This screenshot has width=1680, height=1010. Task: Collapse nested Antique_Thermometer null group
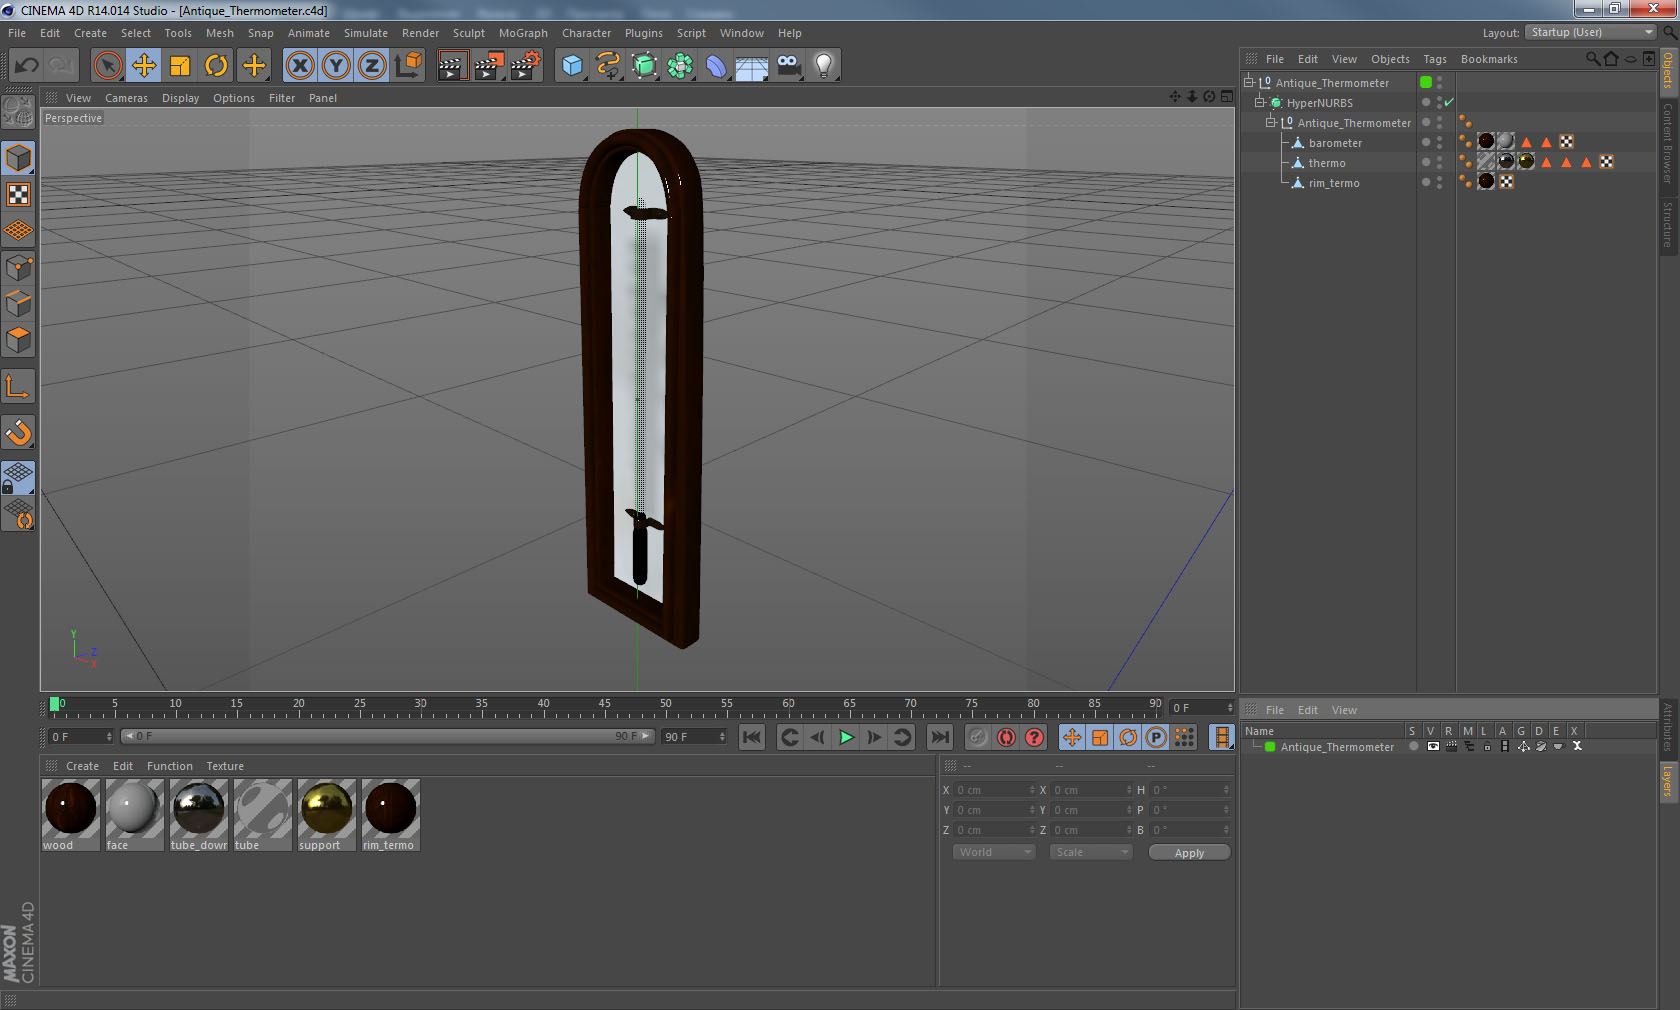1271,122
